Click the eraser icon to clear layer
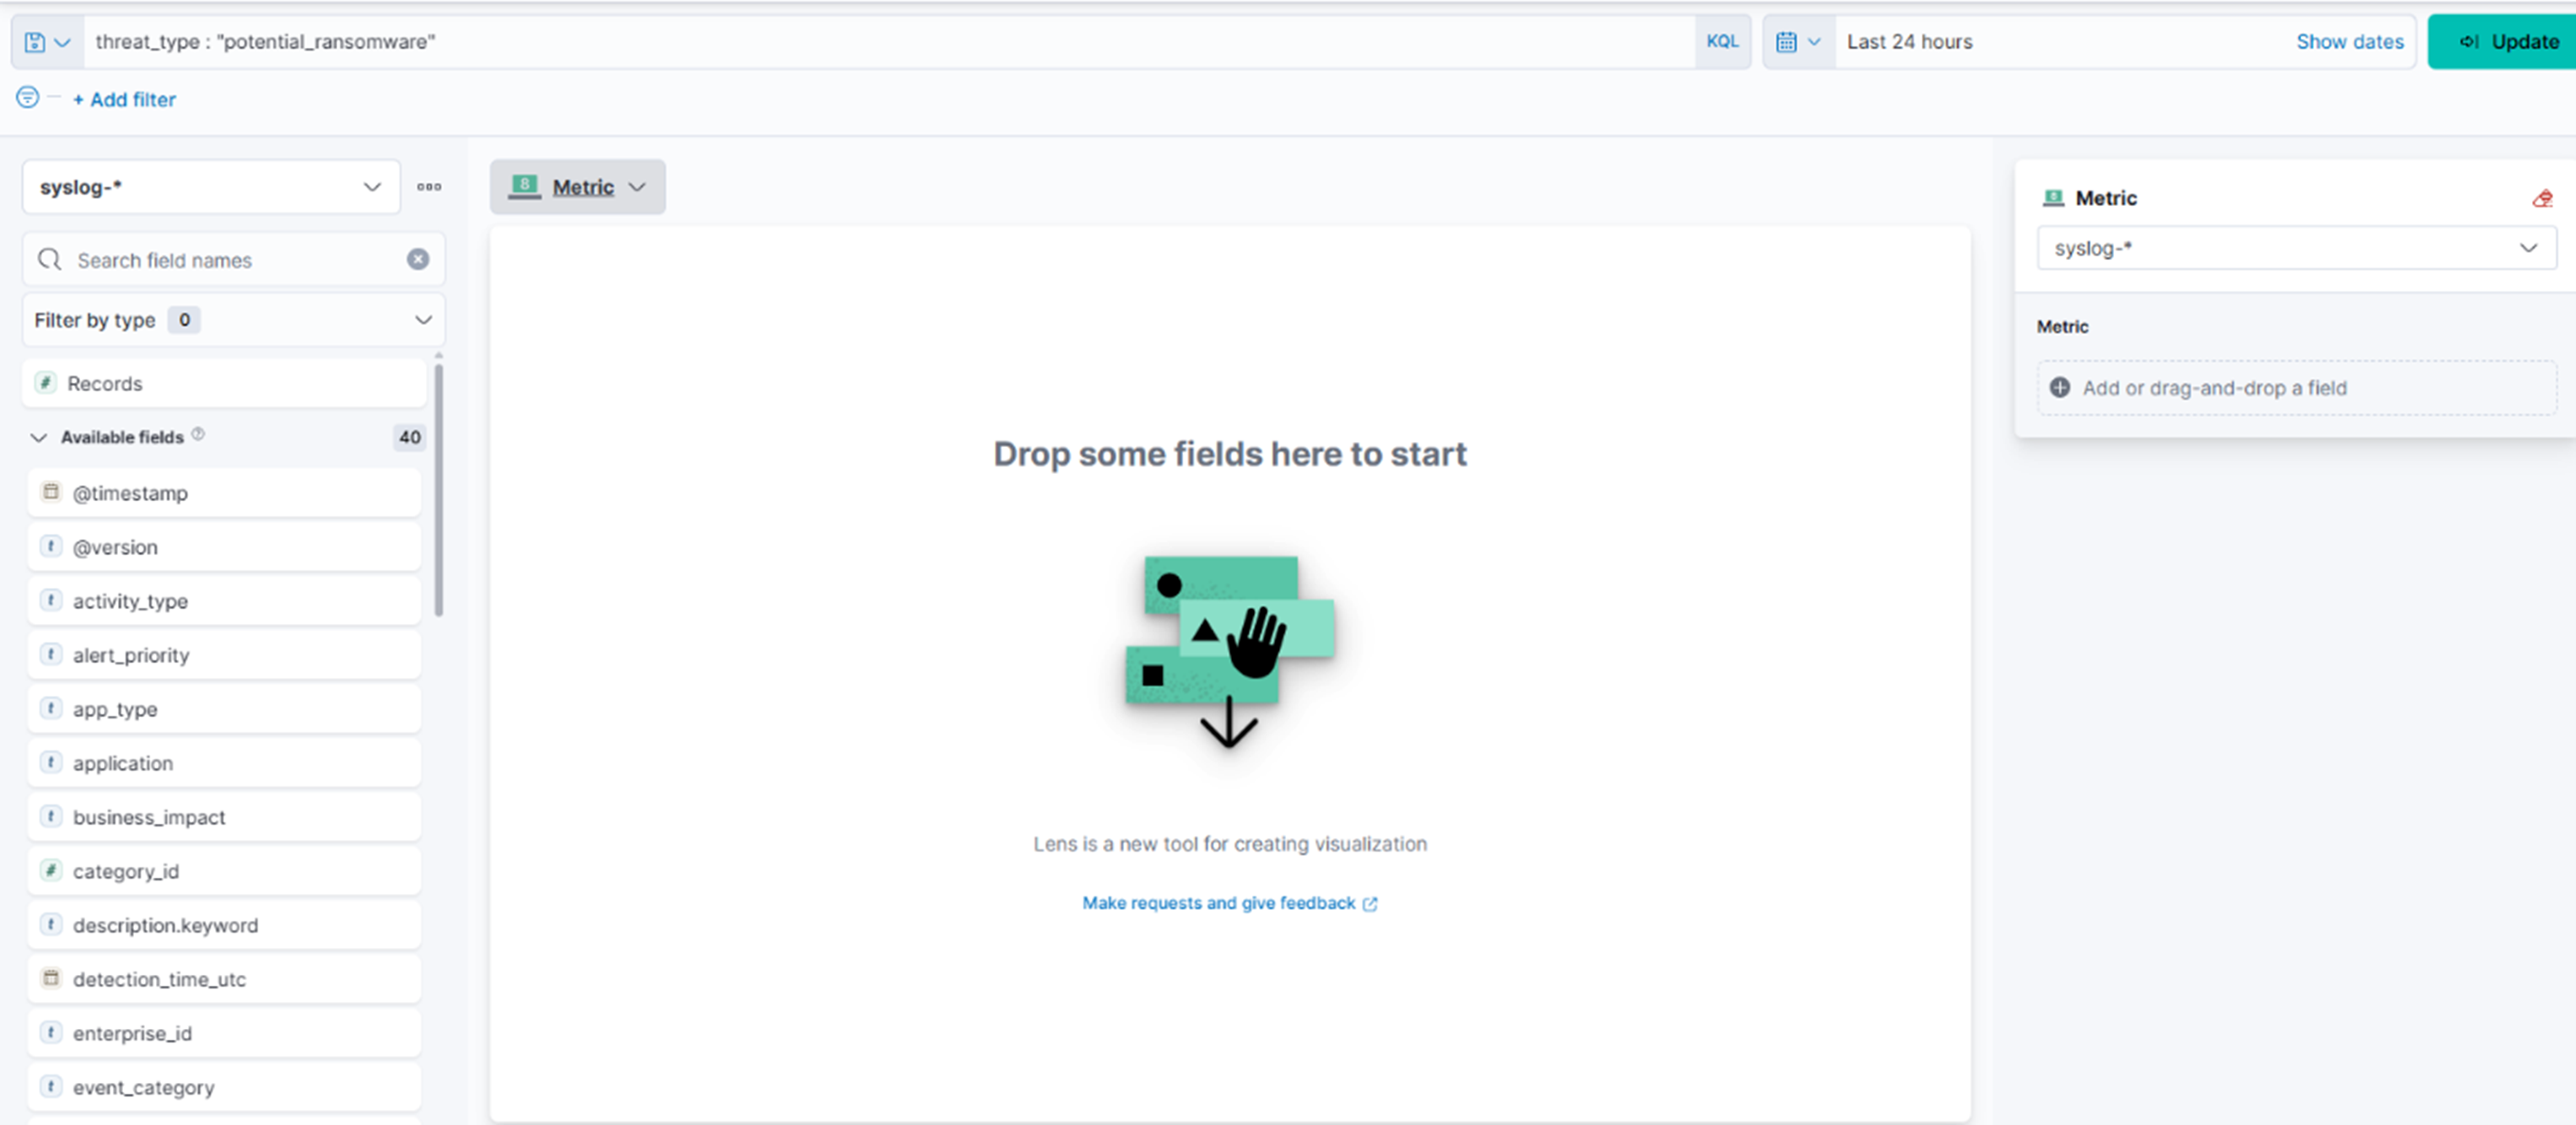The width and height of the screenshot is (2576, 1125). coord(2542,199)
